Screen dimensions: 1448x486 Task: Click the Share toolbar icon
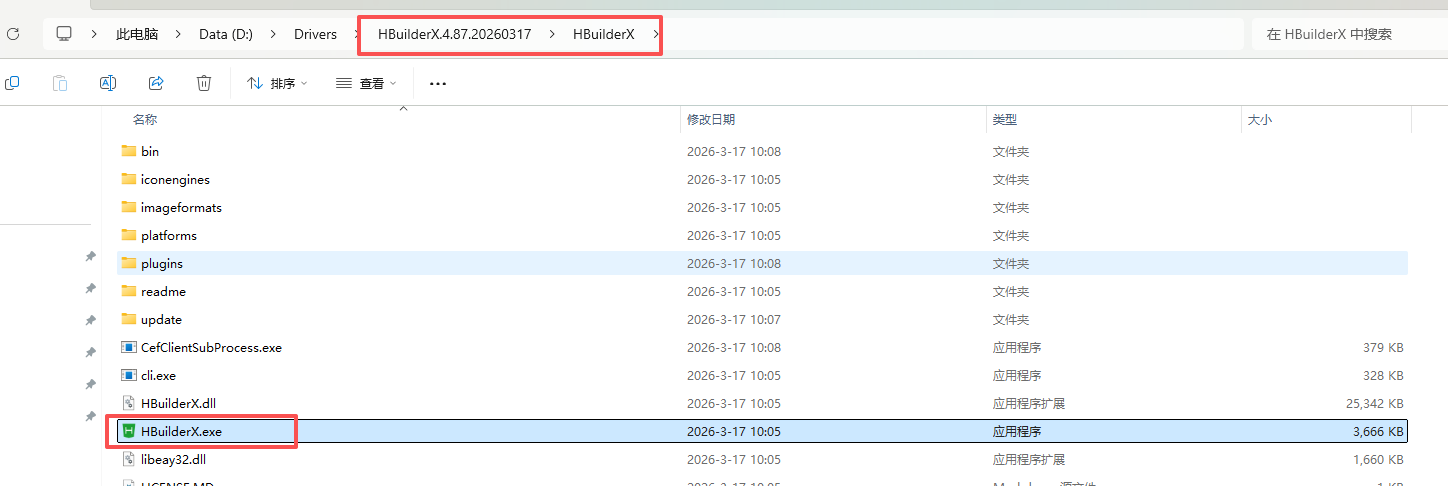156,83
